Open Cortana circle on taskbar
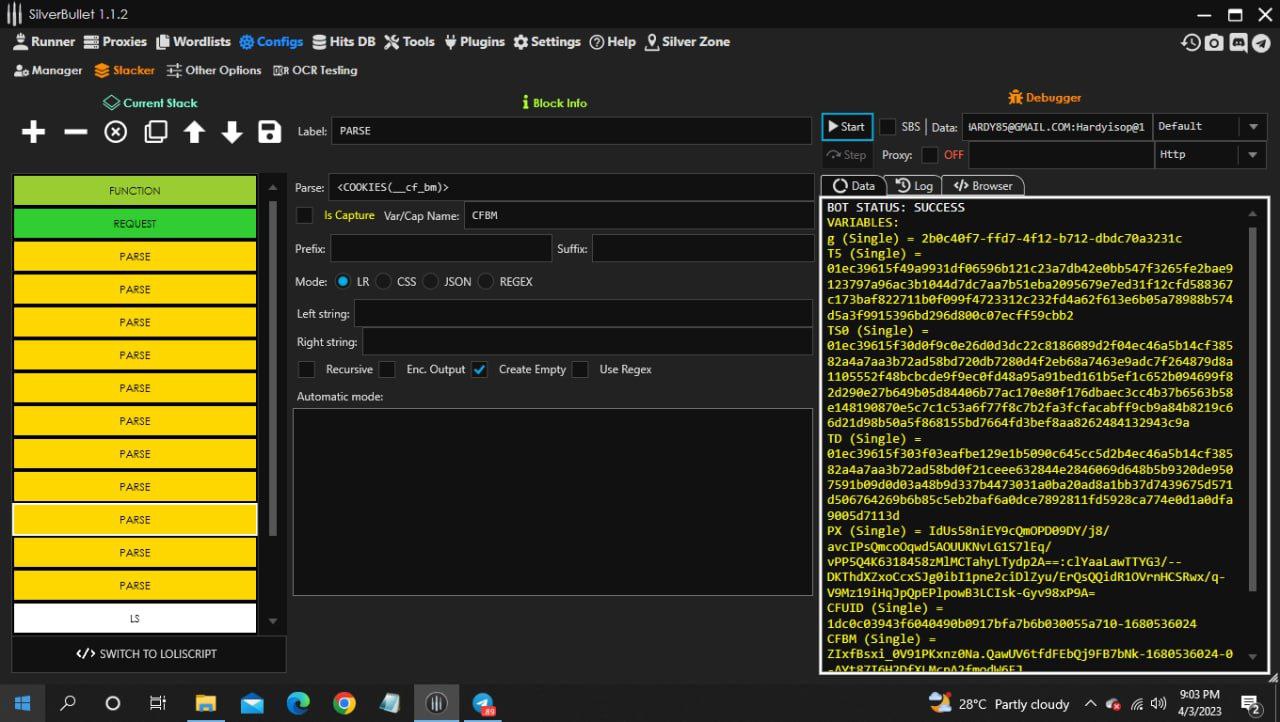1280x722 pixels. pyautogui.click(x=113, y=703)
